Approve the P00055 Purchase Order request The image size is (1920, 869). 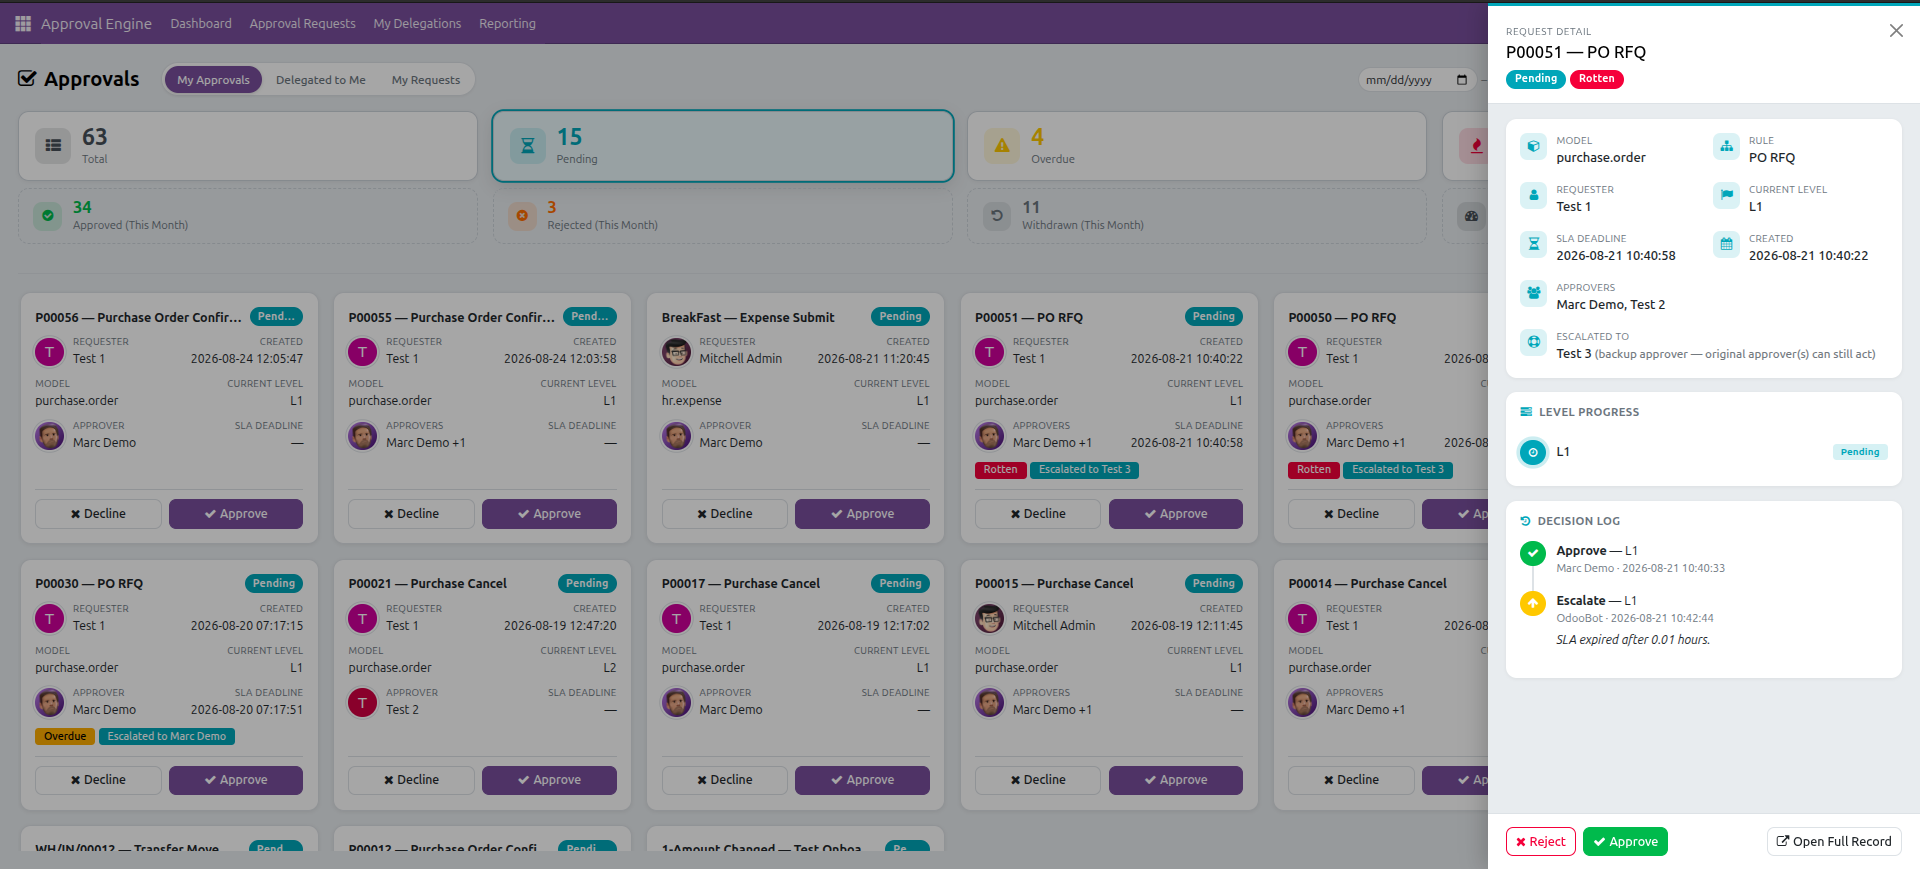(549, 514)
